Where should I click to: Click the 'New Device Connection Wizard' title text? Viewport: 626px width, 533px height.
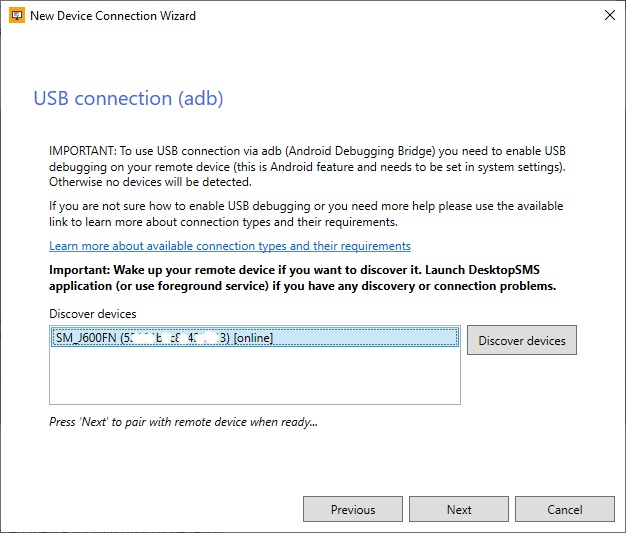(x=113, y=16)
